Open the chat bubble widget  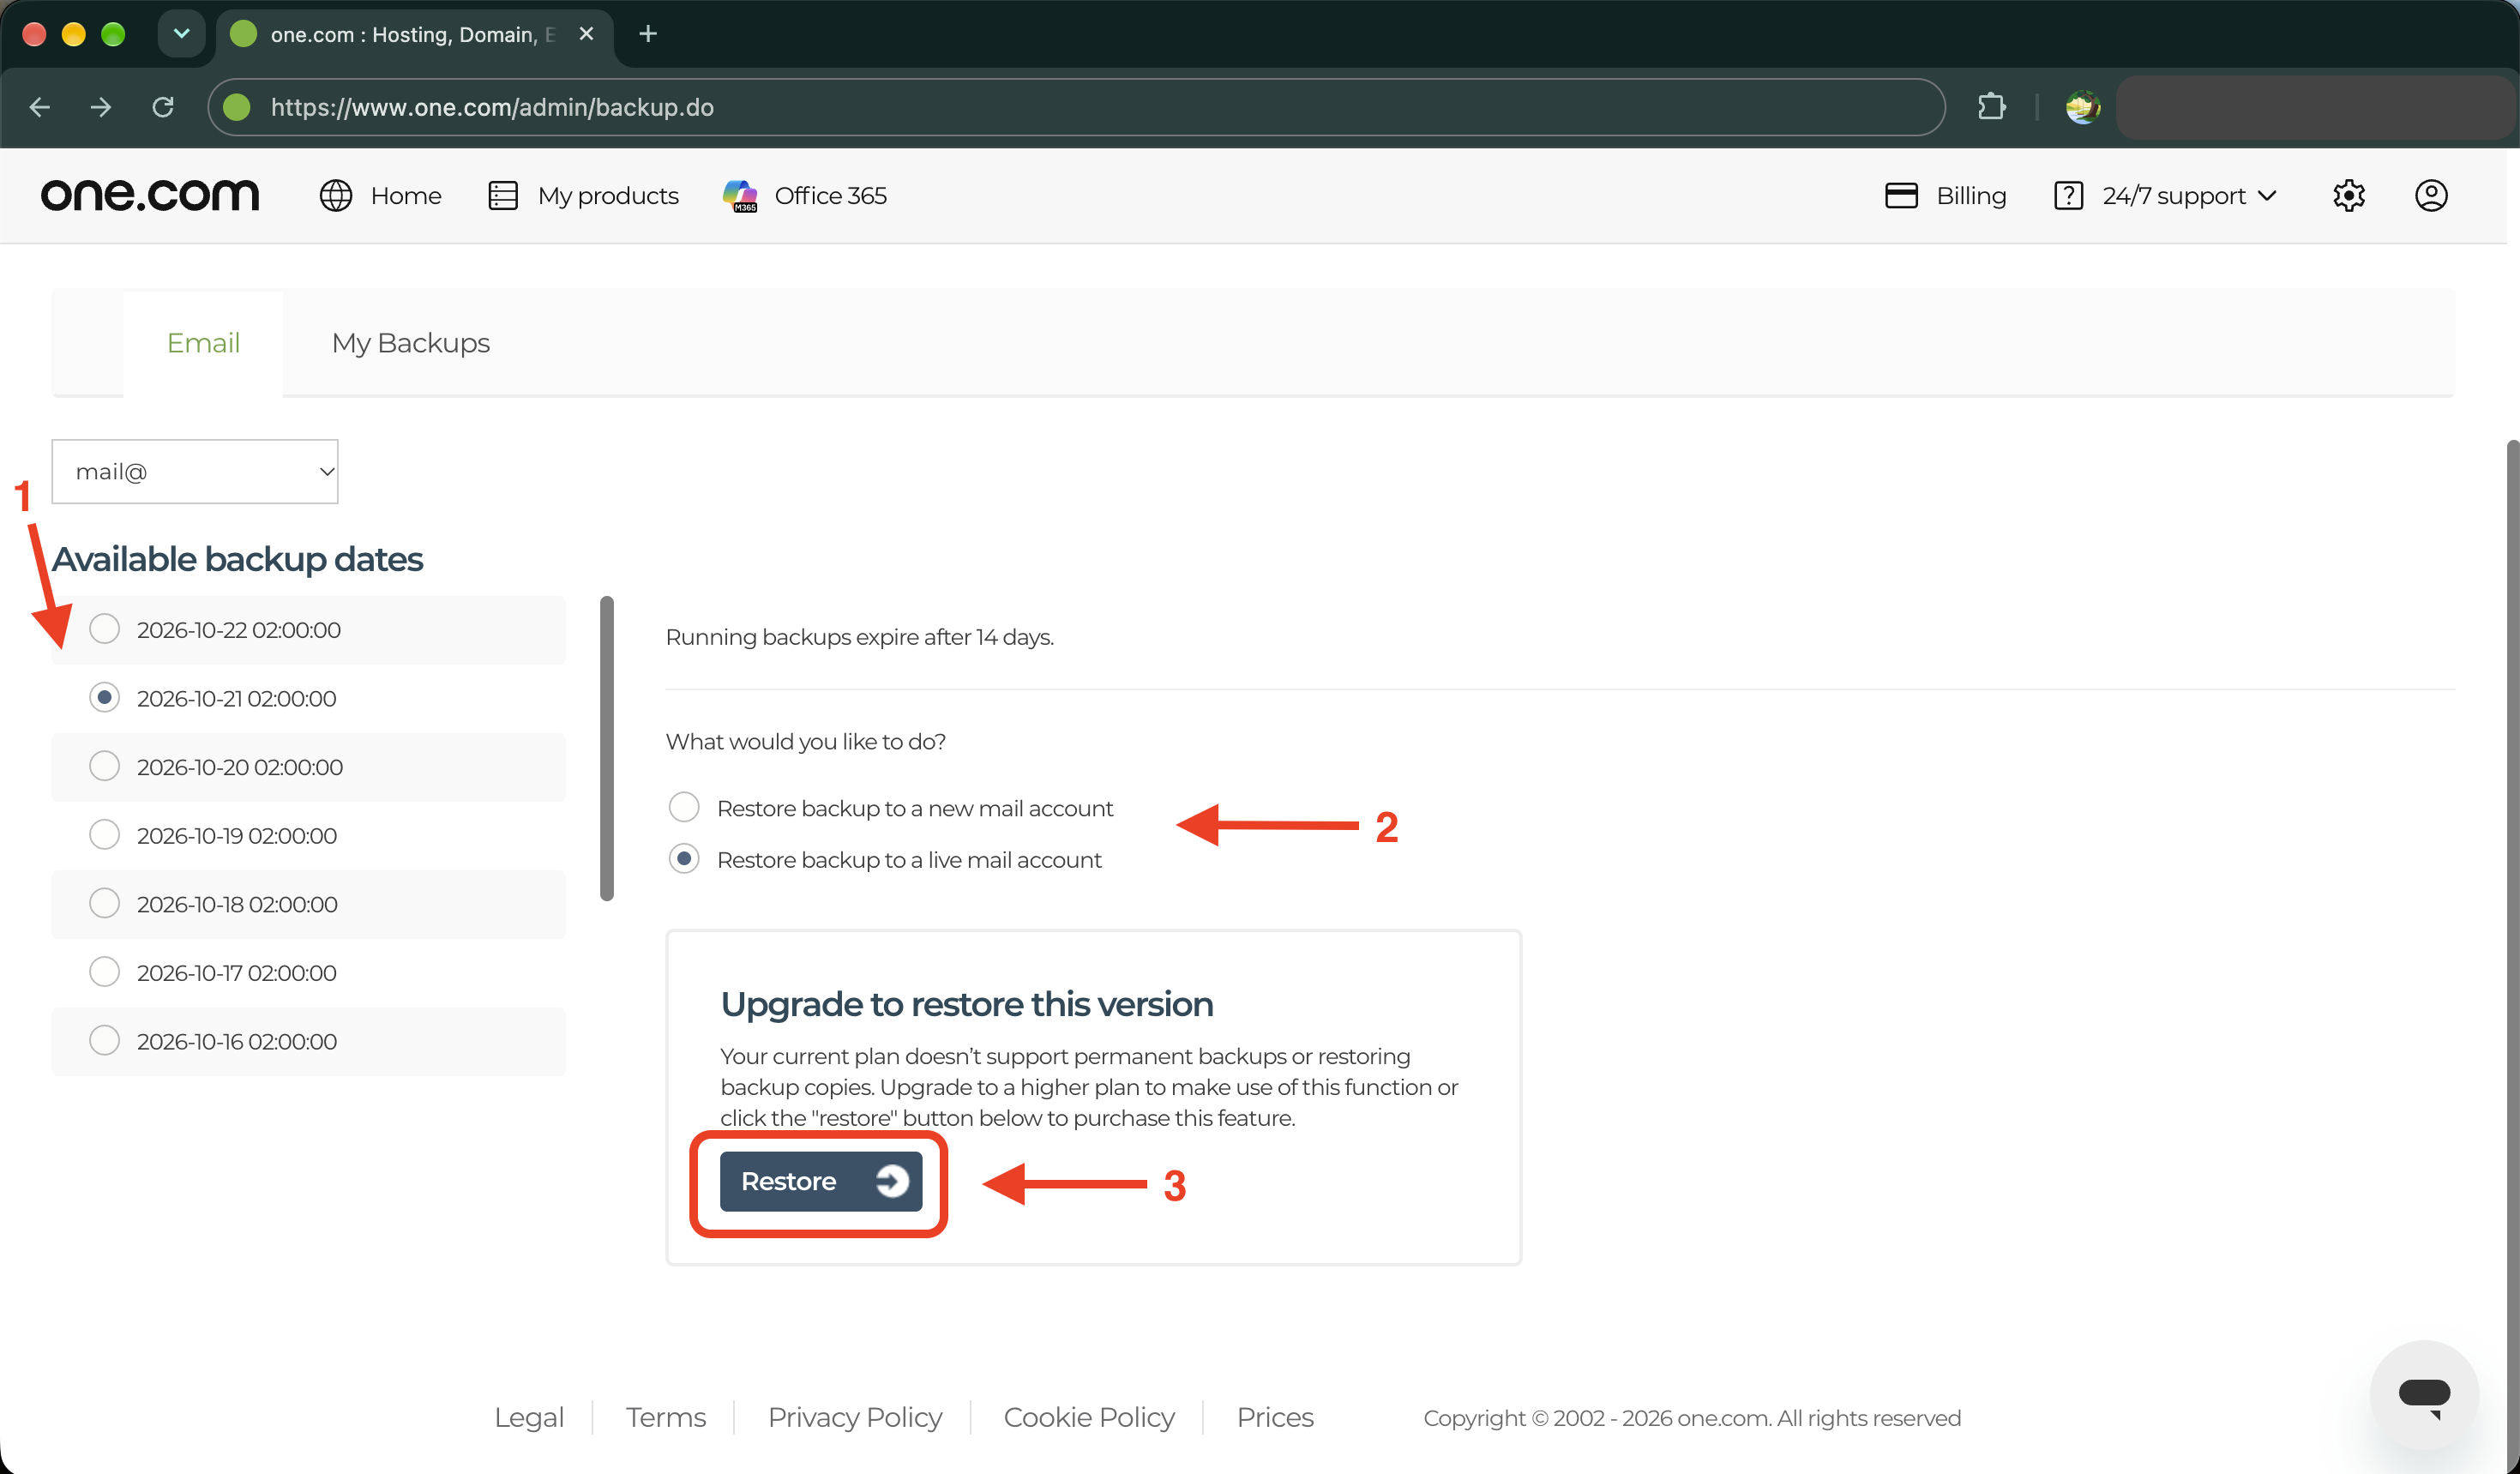2424,1394
